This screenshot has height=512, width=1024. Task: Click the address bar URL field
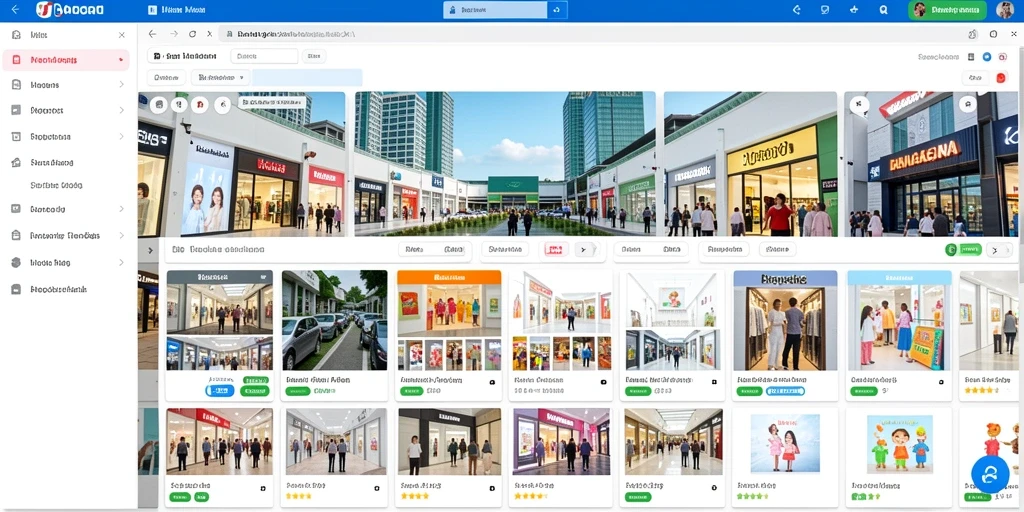tap(588, 34)
